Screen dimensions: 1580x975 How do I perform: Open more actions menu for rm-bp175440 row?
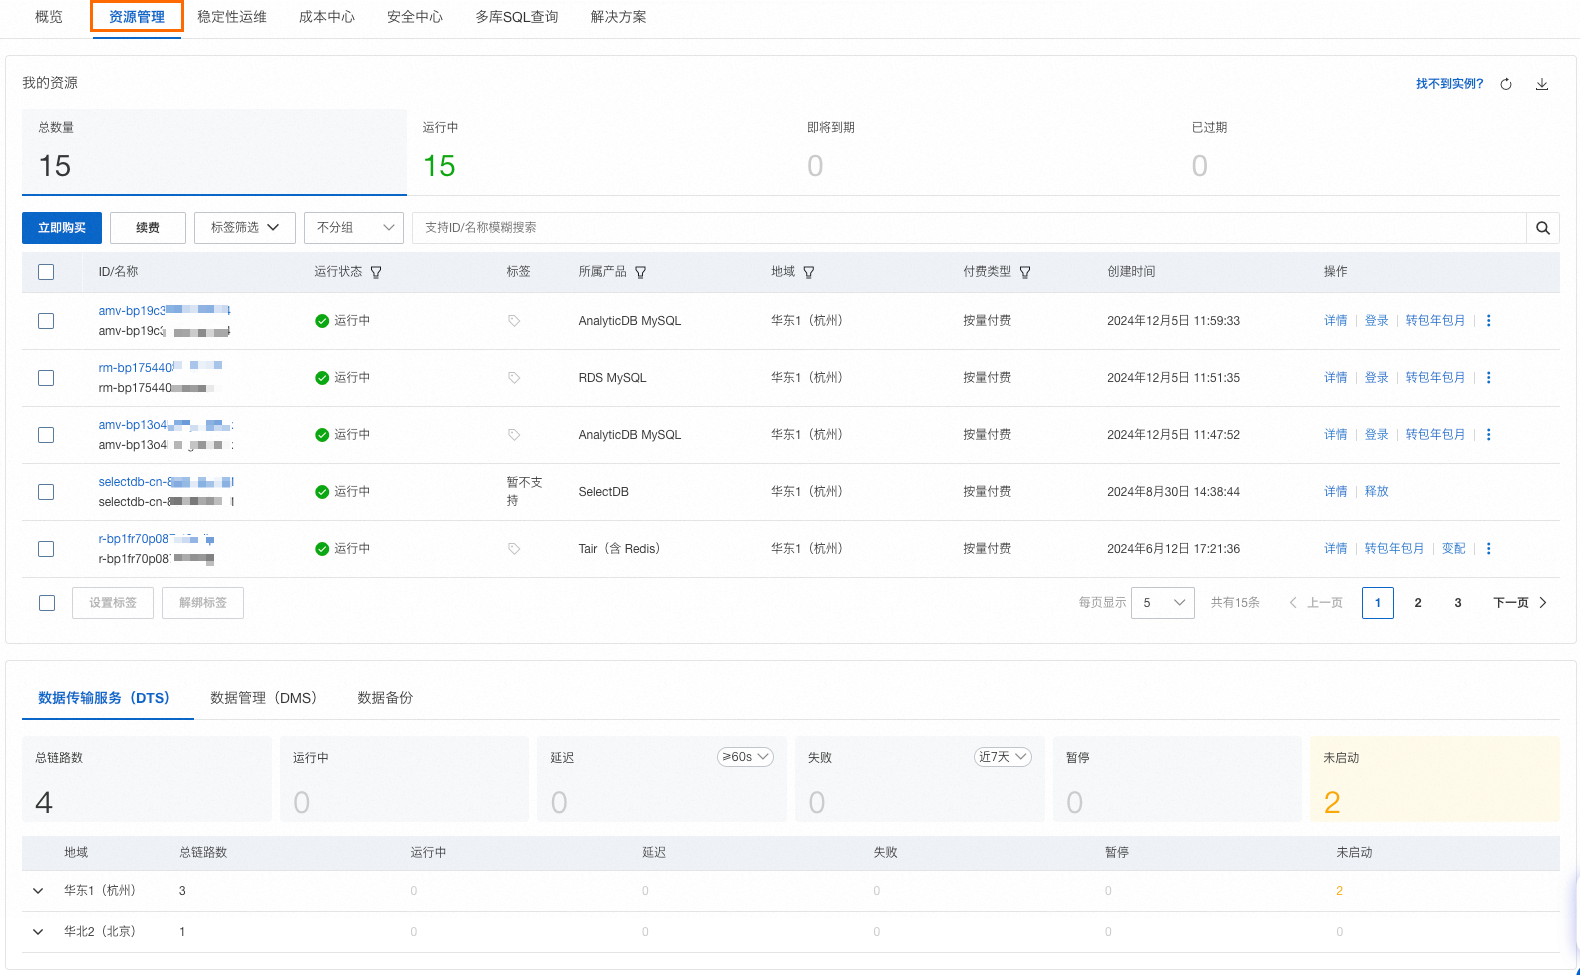click(1489, 378)
